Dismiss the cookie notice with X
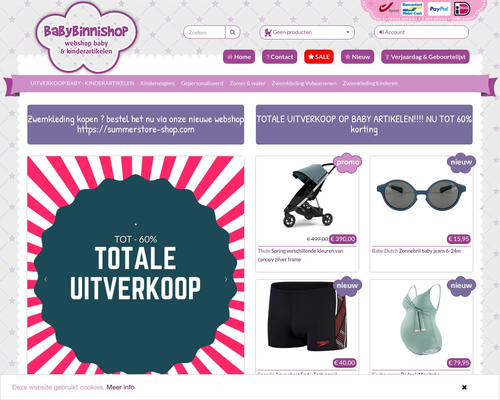Image resolution: width=500 pixels, height=400 pixels. pyautogui.click(x=464, y=387)
